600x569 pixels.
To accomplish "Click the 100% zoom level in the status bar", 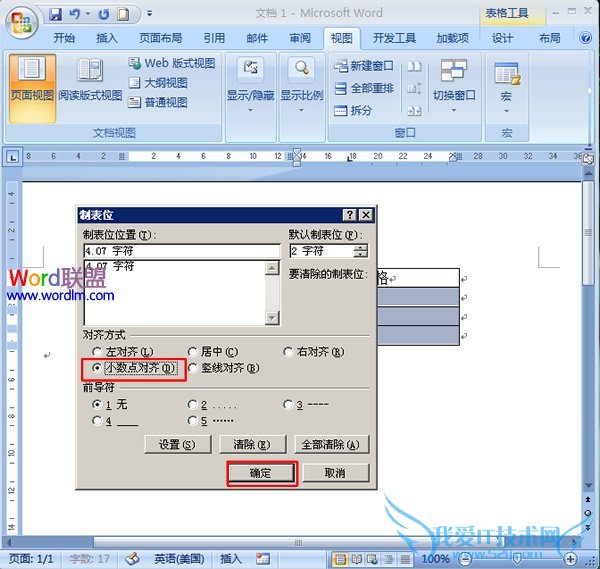I will (x=435, y=559).
